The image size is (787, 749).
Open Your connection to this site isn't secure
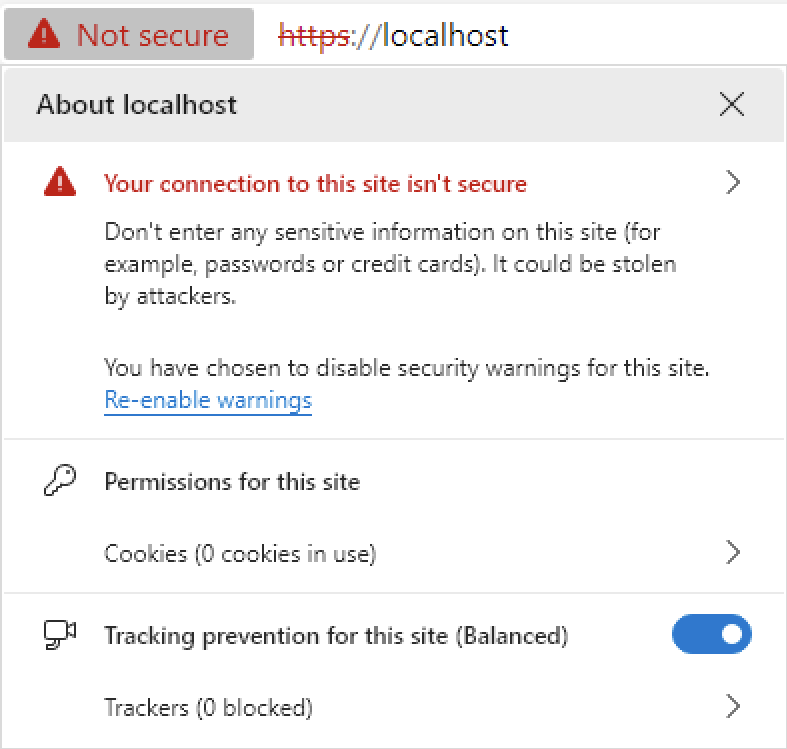pyautogui.click(x=315, y=184)
